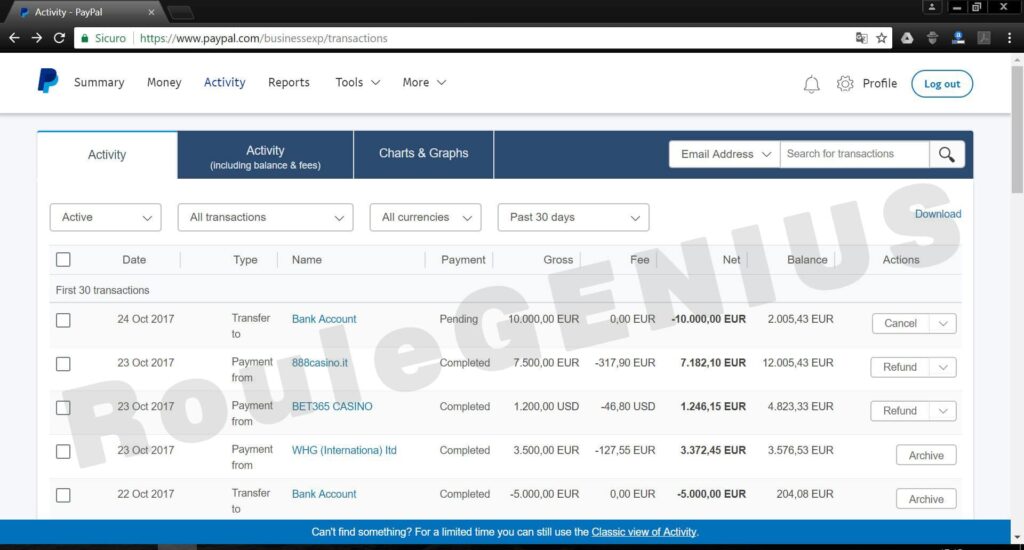
Task: Click the 7.182,10 EUR net amount
Action: [712, 363]
